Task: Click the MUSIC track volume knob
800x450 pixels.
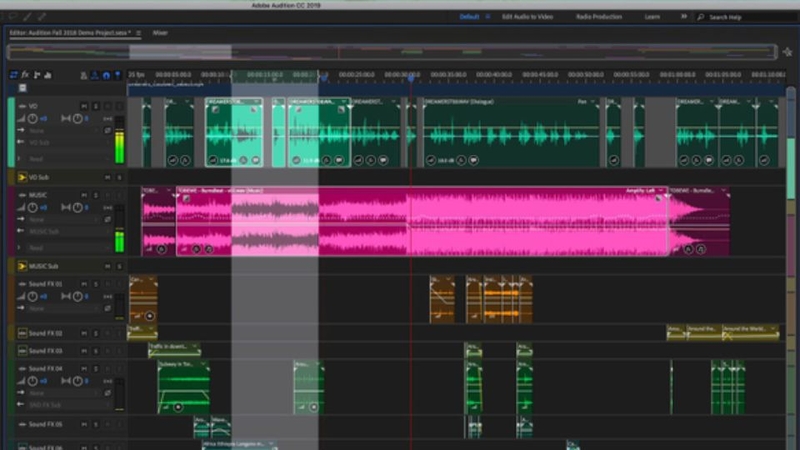Action: tap(33, 208)
